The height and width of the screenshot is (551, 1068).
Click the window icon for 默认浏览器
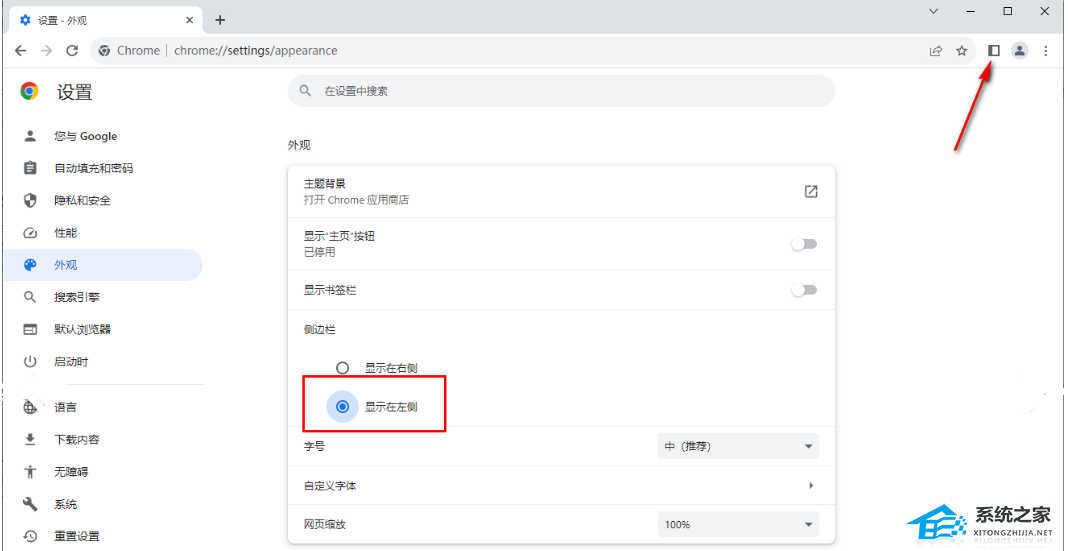[x=30, y=330]
